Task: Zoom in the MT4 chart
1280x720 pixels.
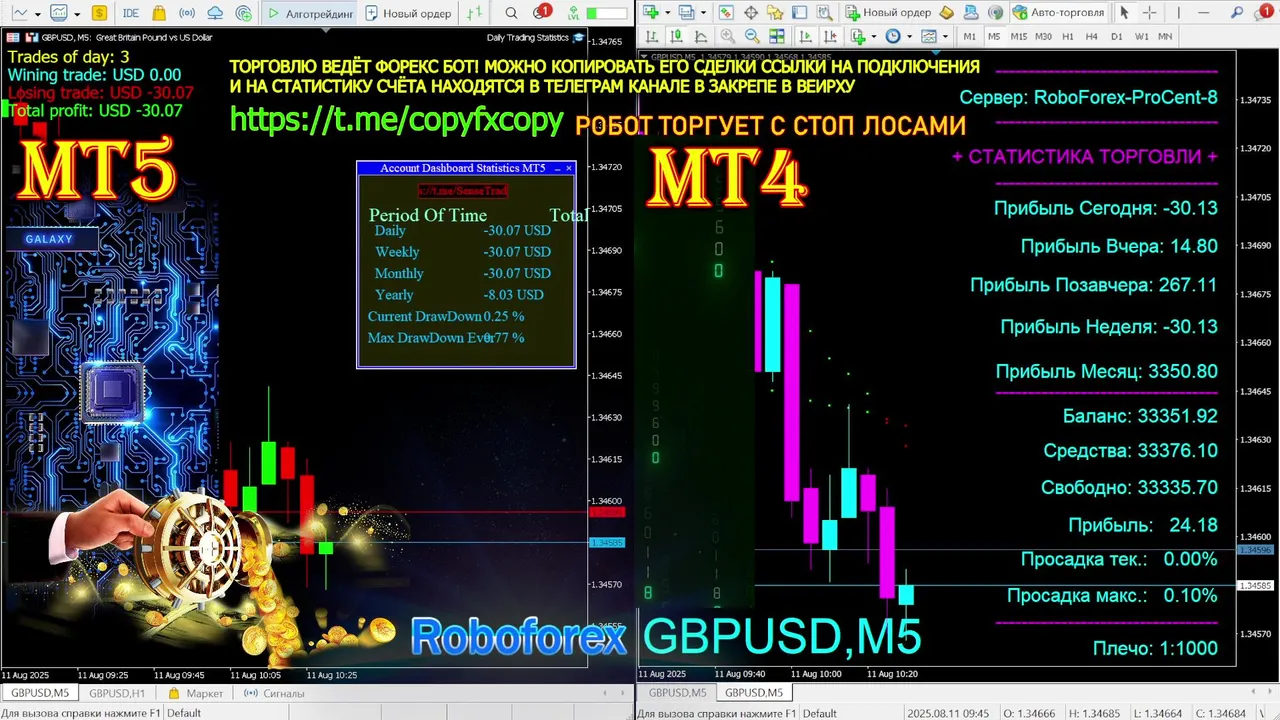Action: [728, 36]
